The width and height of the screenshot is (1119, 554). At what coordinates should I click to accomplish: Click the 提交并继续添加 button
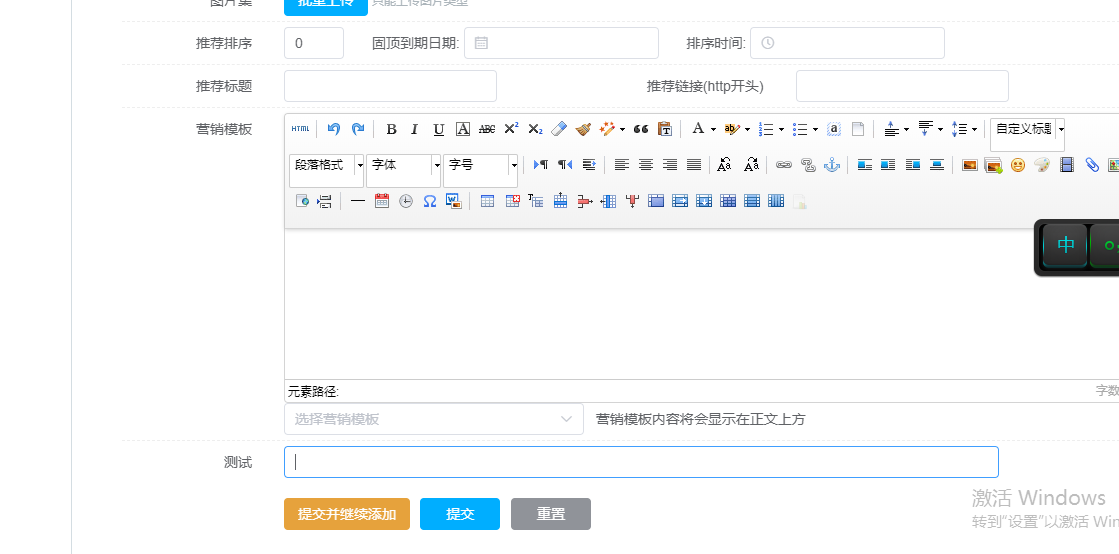coord(346,514)
